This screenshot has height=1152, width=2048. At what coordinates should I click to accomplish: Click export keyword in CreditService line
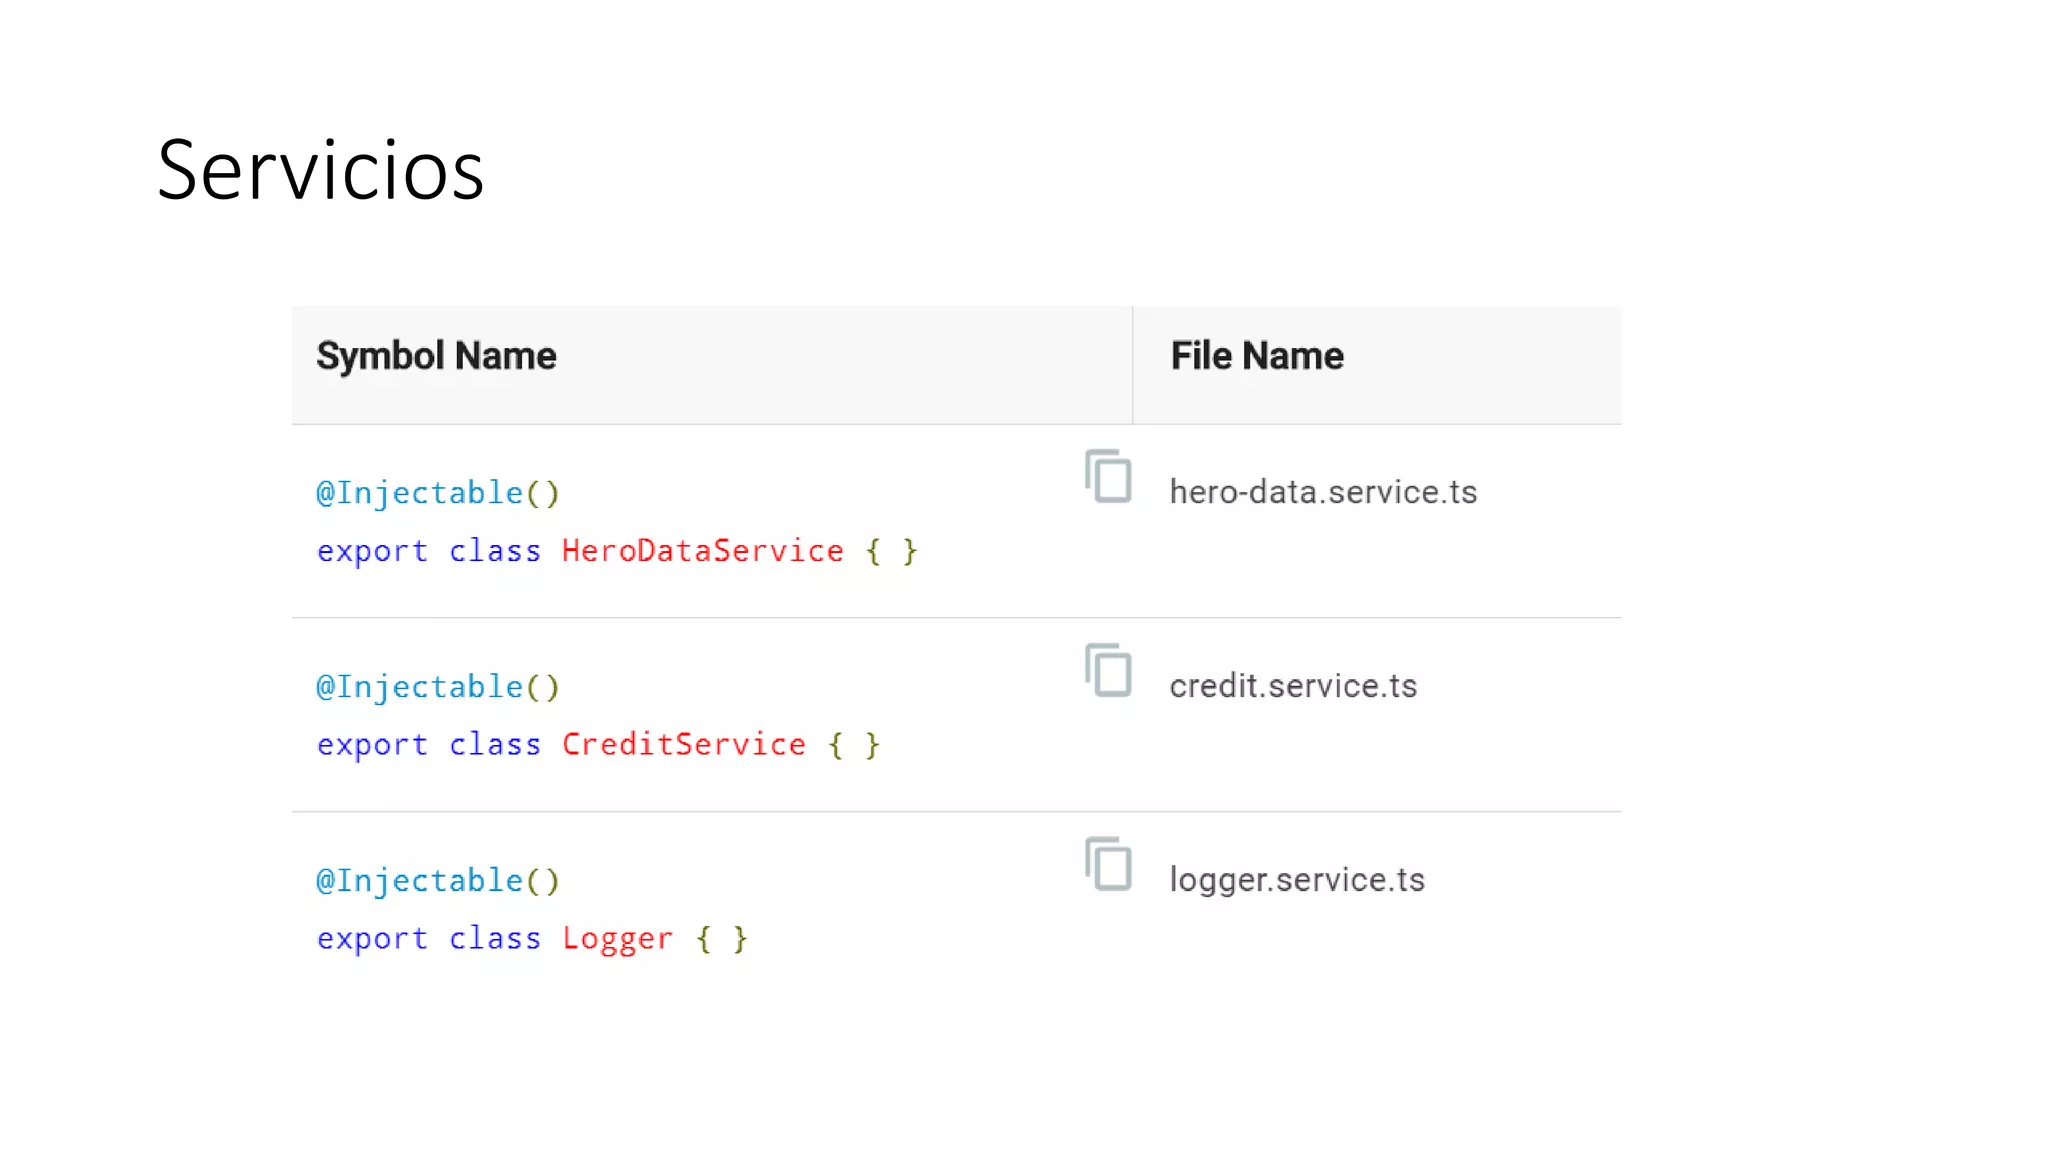point(372,745)
